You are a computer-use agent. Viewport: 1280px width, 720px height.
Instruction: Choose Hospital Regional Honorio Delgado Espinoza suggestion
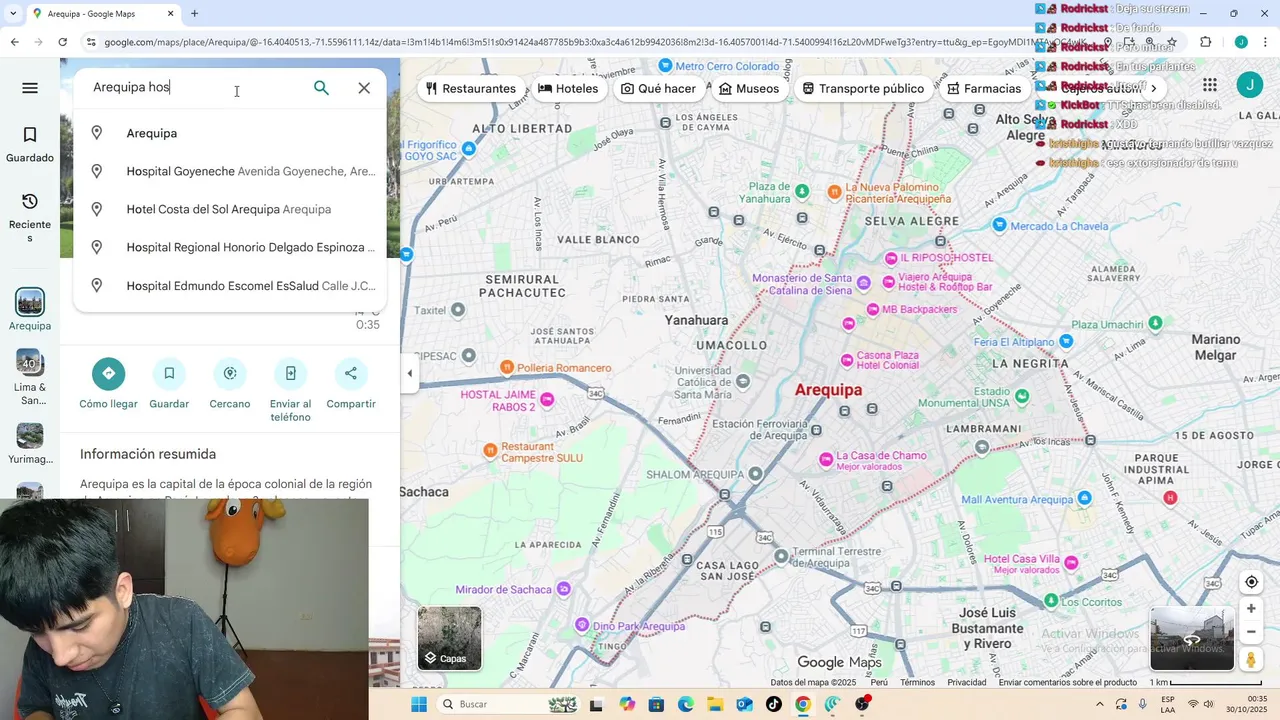click(230, 247)
